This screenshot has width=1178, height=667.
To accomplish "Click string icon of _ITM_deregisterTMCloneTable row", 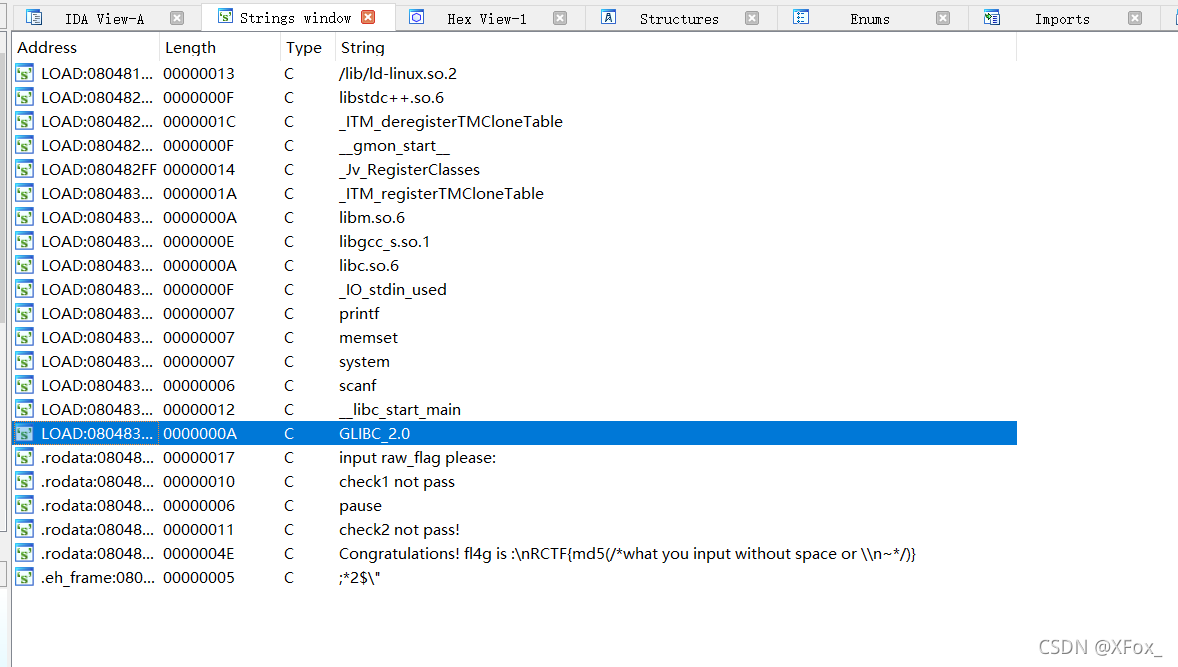I will (x=25, y=122).
